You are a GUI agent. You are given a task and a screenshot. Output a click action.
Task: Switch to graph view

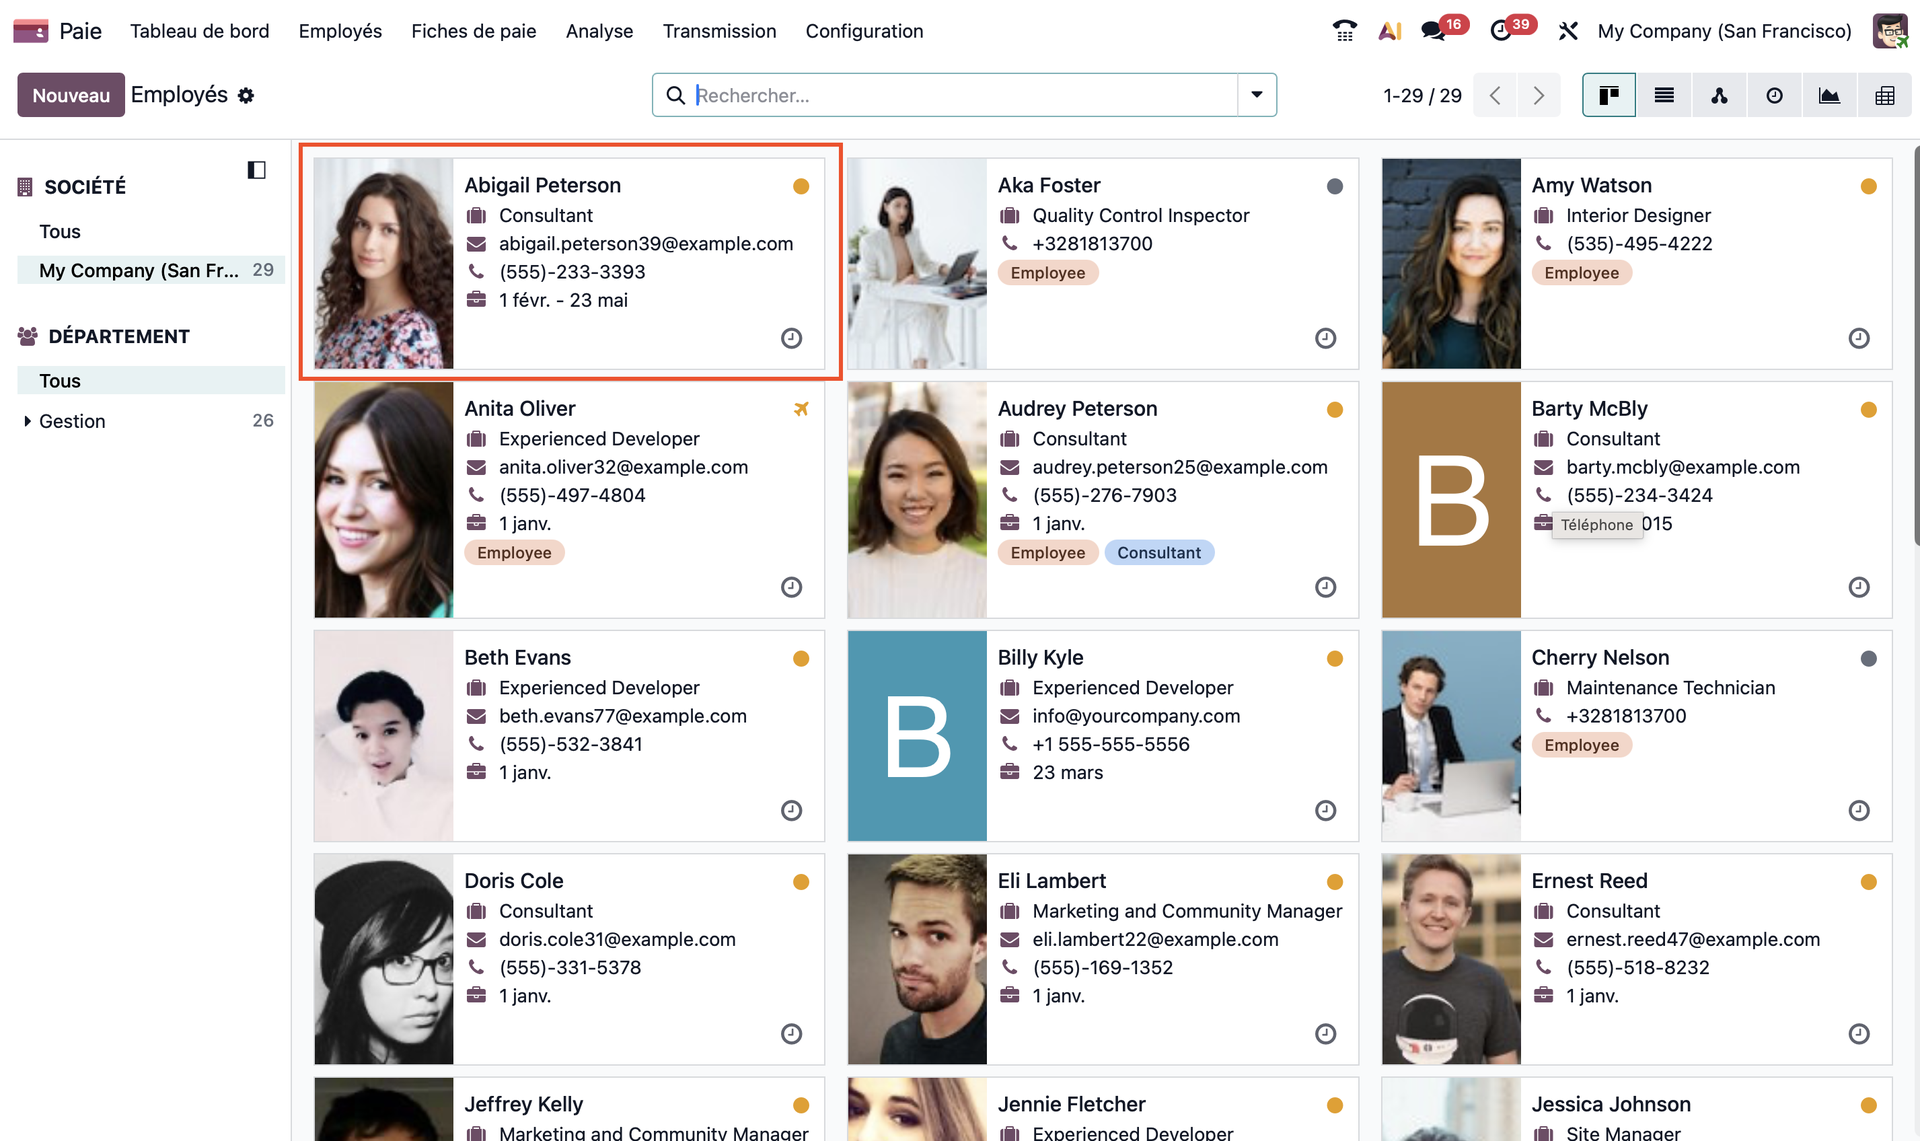point(1829,95)
